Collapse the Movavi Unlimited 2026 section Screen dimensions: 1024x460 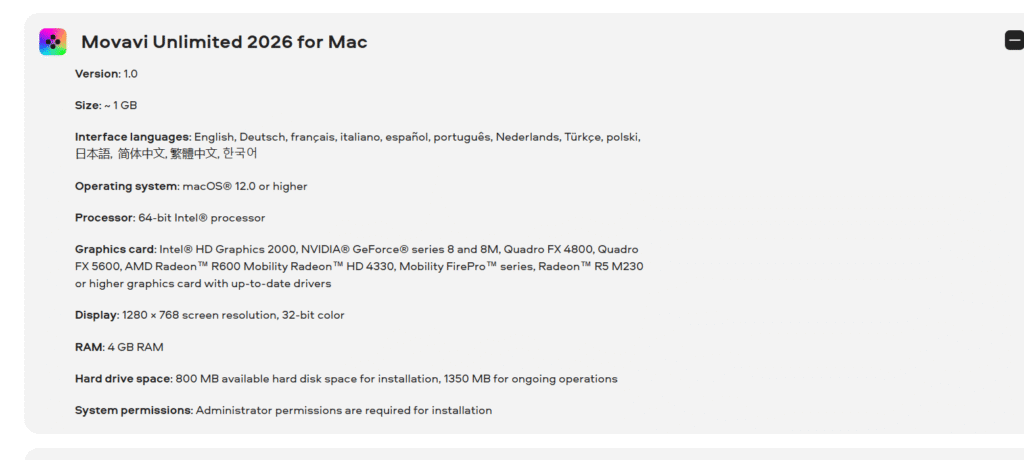1014,41
